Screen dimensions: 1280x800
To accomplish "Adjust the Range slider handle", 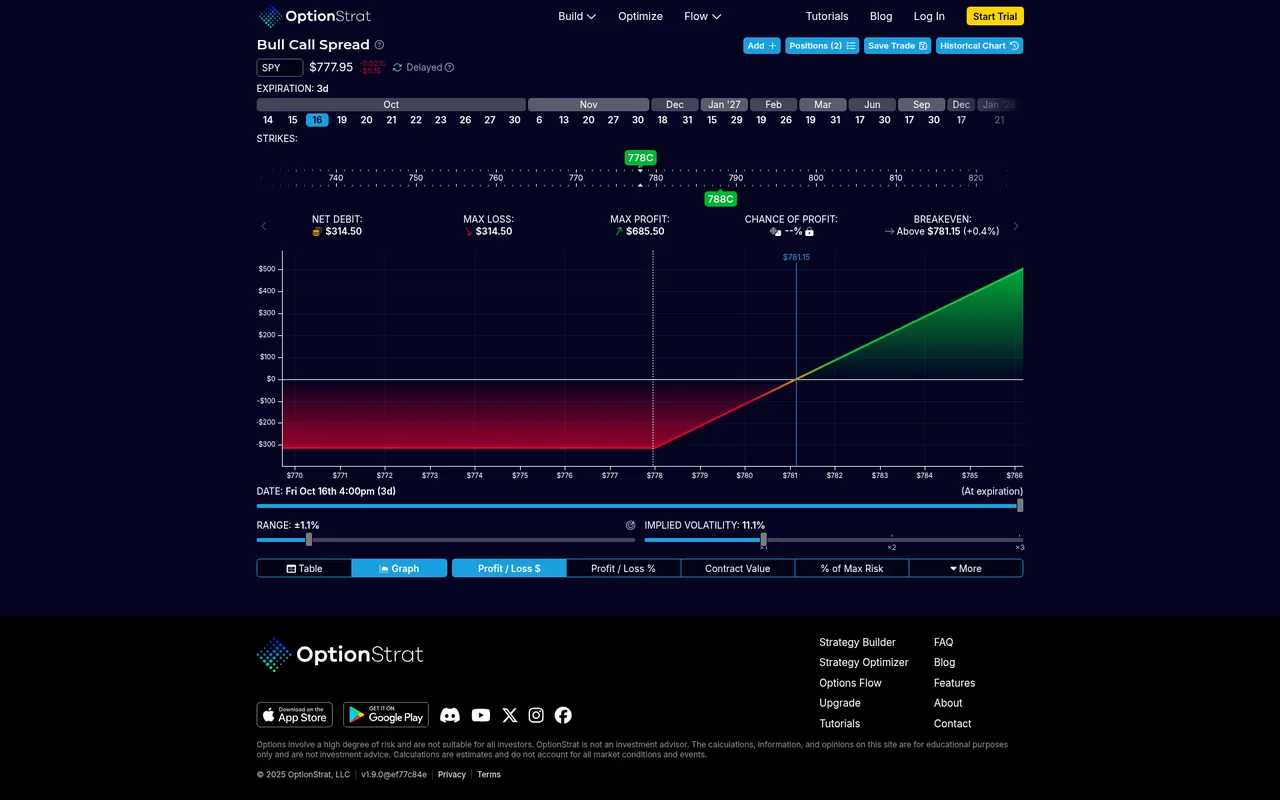I will [309, 540].
